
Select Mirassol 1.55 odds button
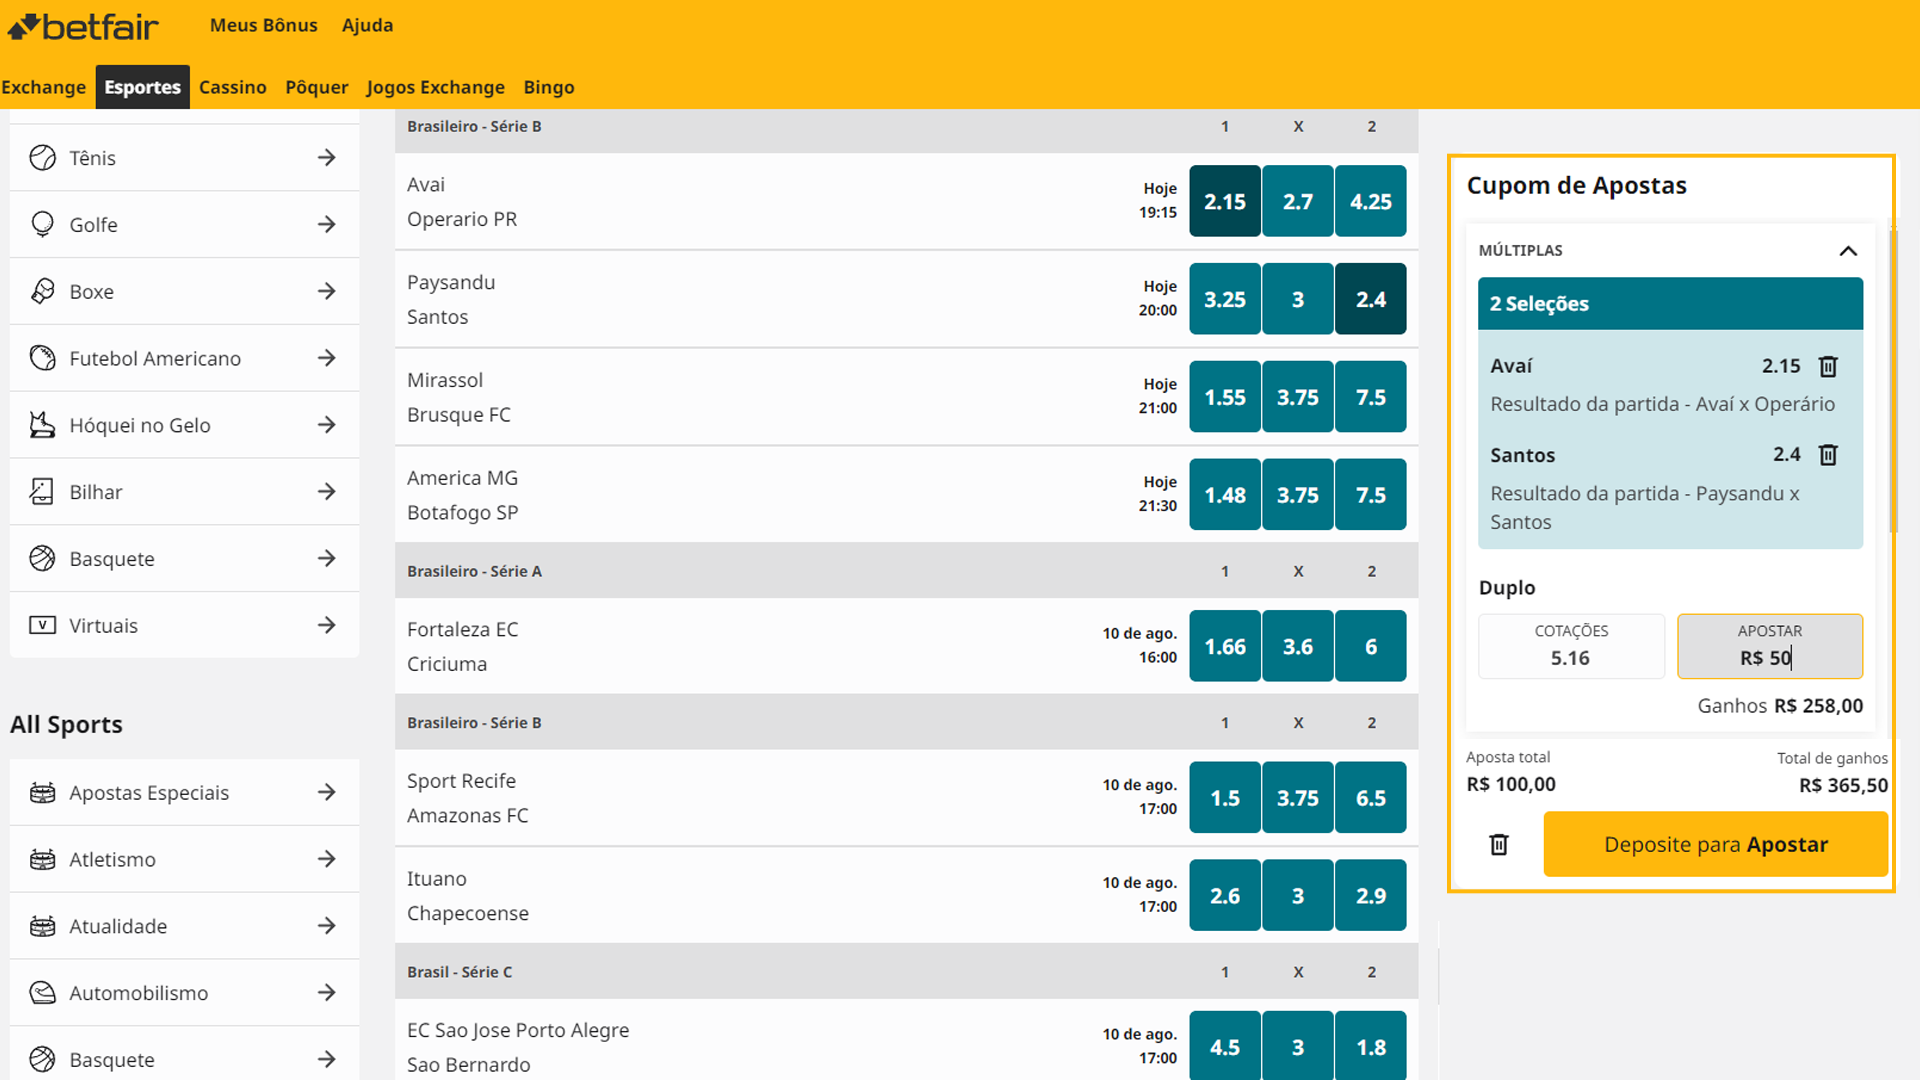pos(1225,397)
